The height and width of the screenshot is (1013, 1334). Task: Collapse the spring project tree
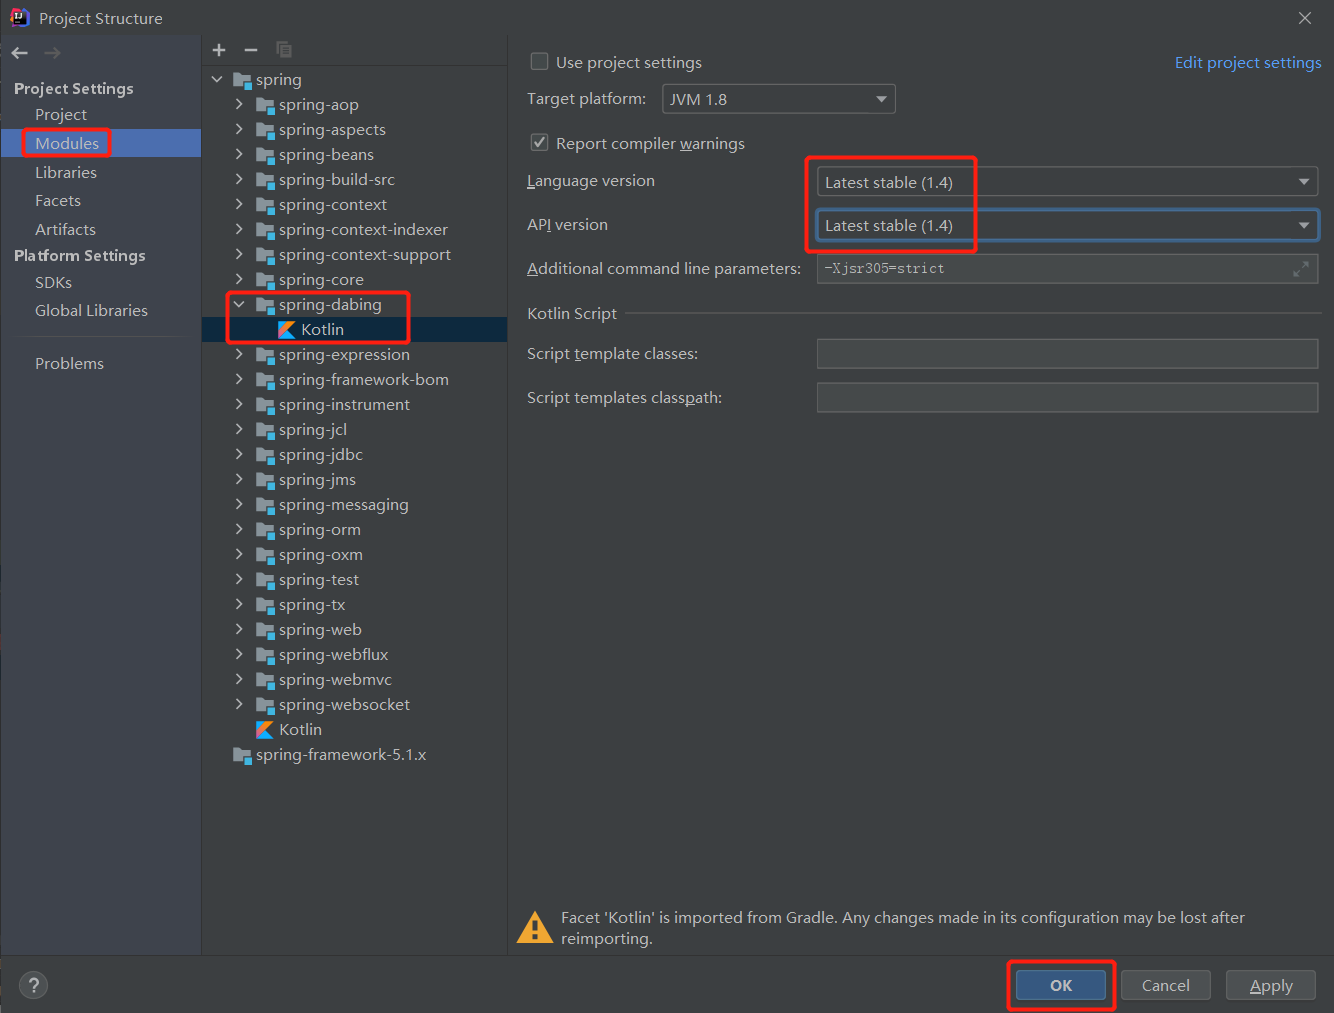[217, 79]
